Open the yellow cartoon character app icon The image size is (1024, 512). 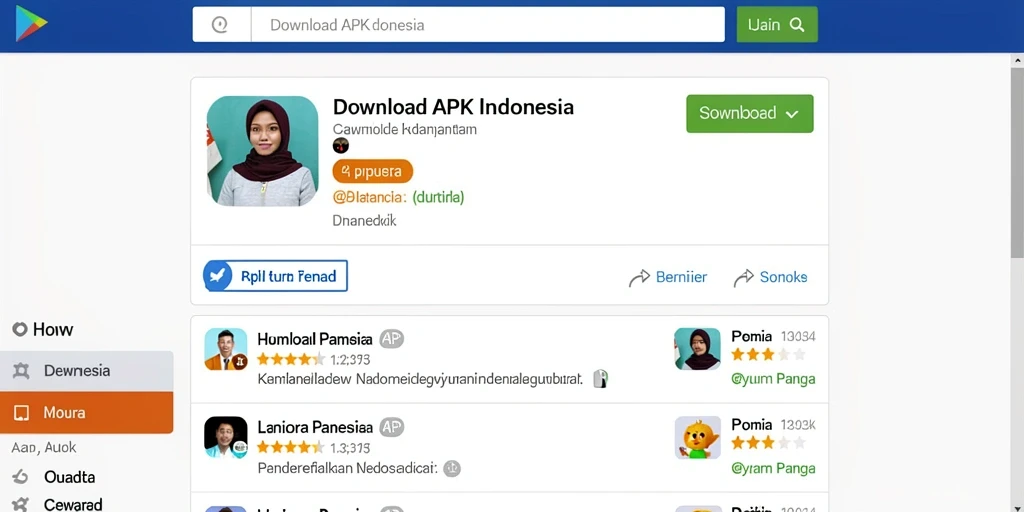[x=697, y=437]
